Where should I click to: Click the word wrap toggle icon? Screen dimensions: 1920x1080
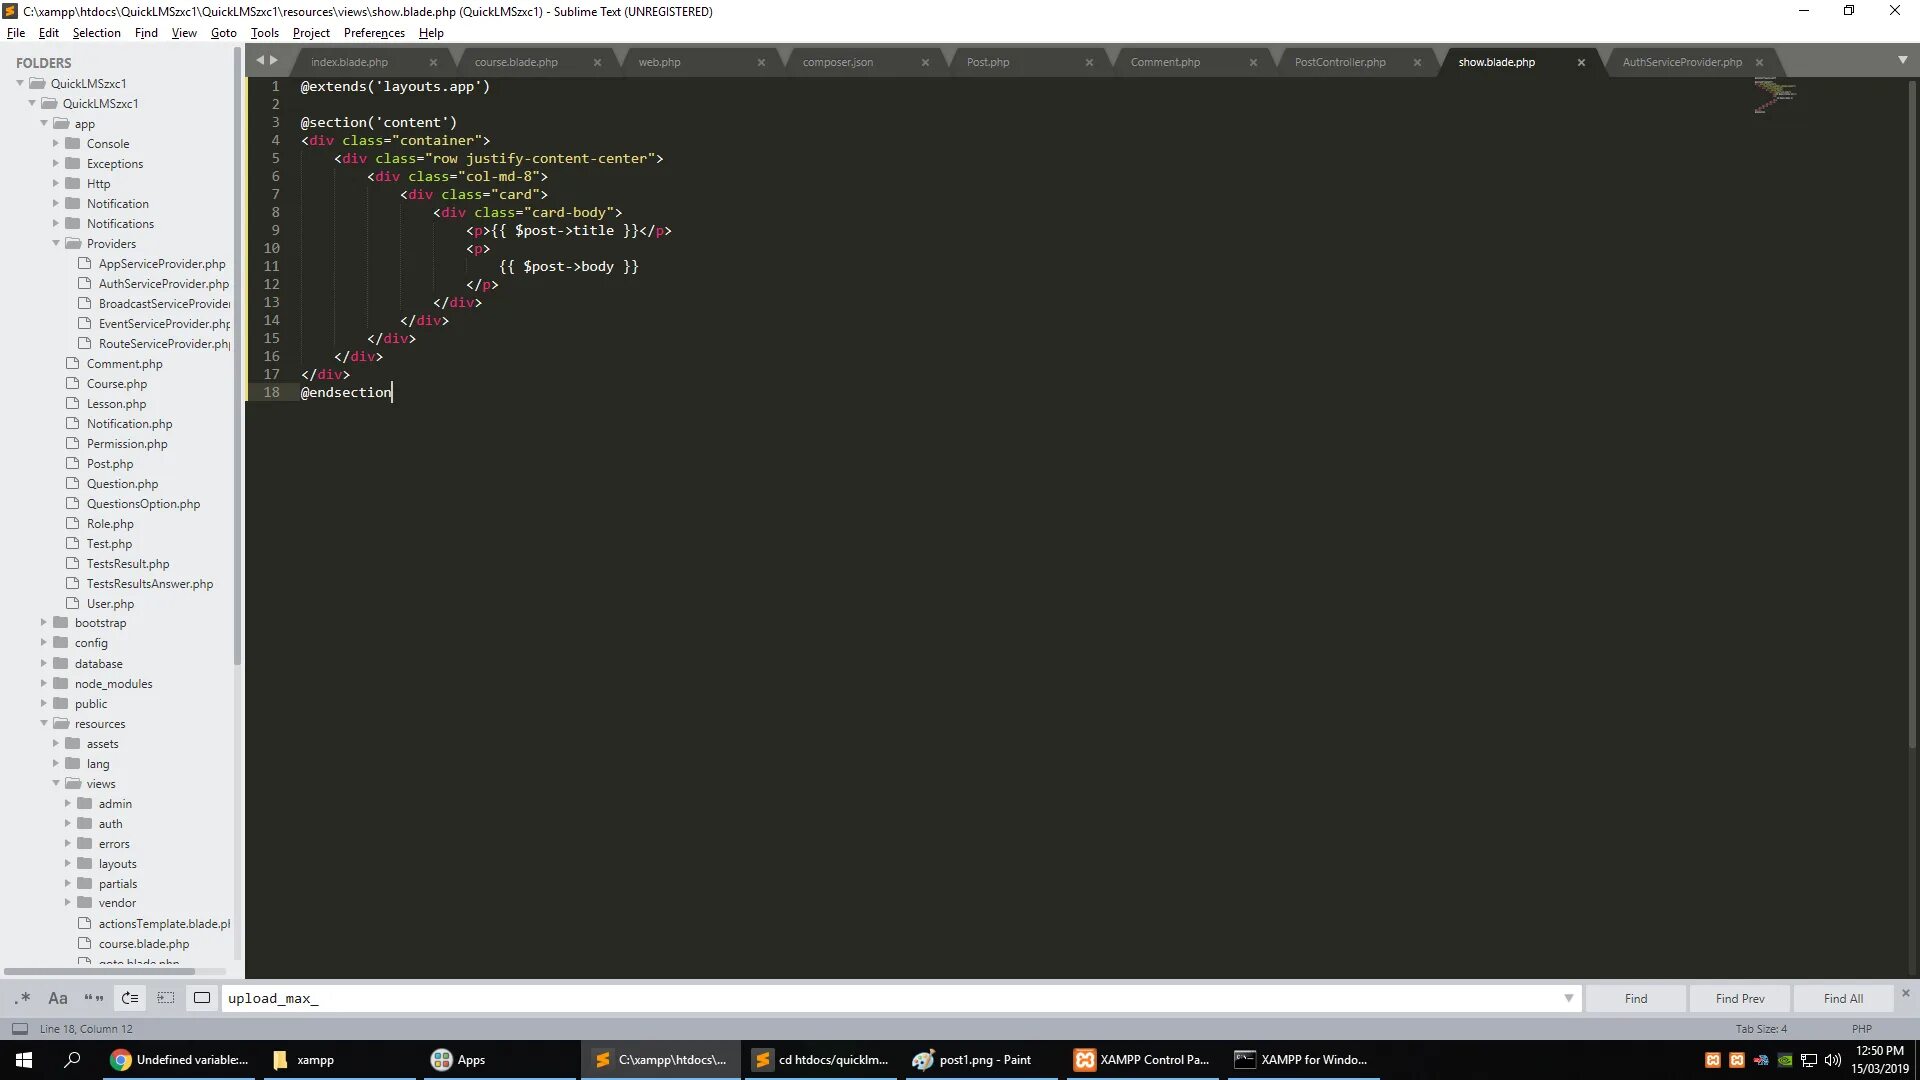pyautogui.click(x=129, y=998)
